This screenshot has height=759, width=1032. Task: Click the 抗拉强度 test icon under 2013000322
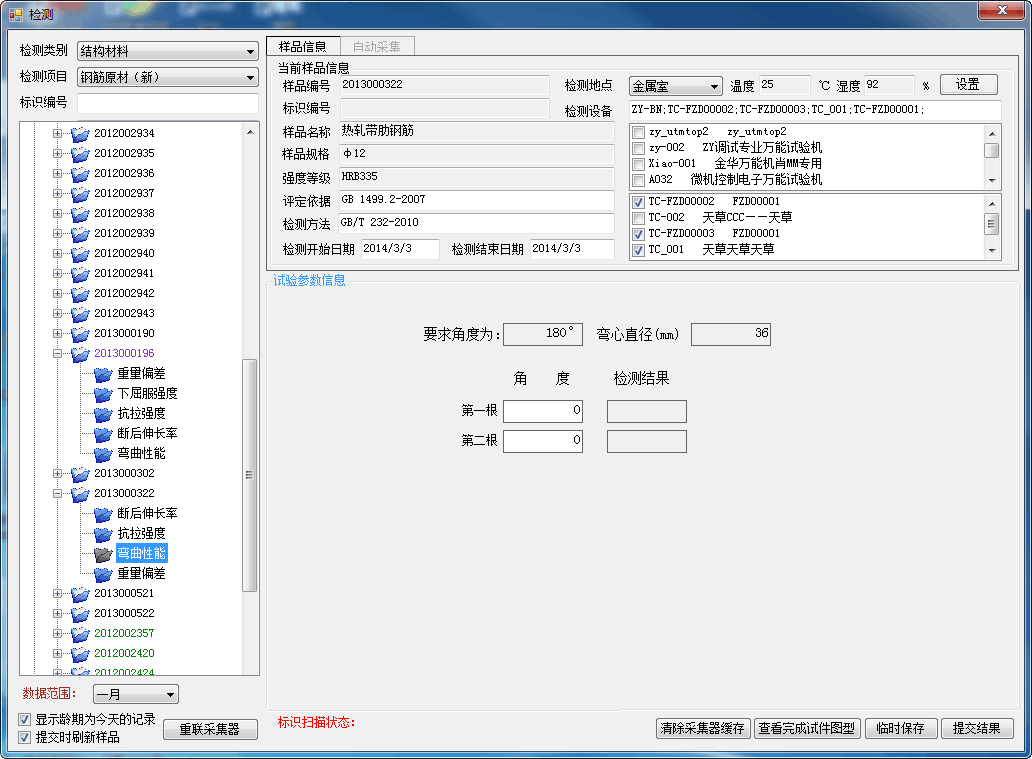(x=103, y=533)
